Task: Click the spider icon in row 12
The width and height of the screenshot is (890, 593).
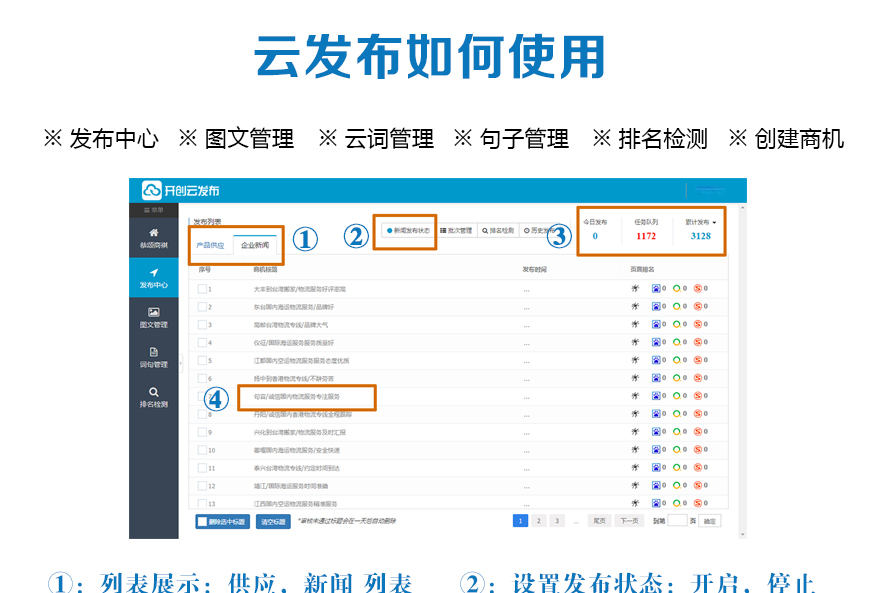Action: pos(635,485)
